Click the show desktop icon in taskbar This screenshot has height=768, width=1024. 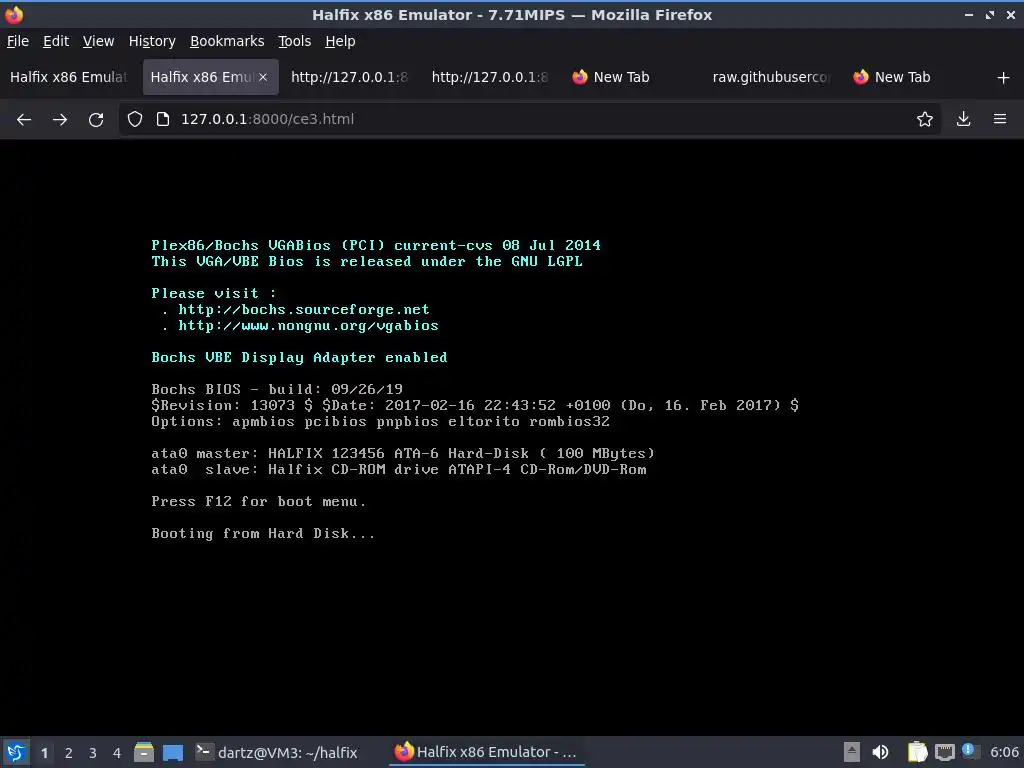pyautogui.click(x=173, y=752)
